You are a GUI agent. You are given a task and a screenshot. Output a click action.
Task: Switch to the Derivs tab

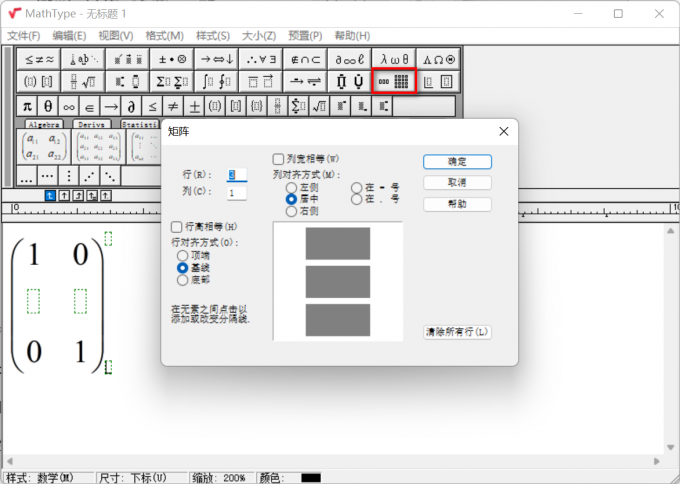click(92, 124)
